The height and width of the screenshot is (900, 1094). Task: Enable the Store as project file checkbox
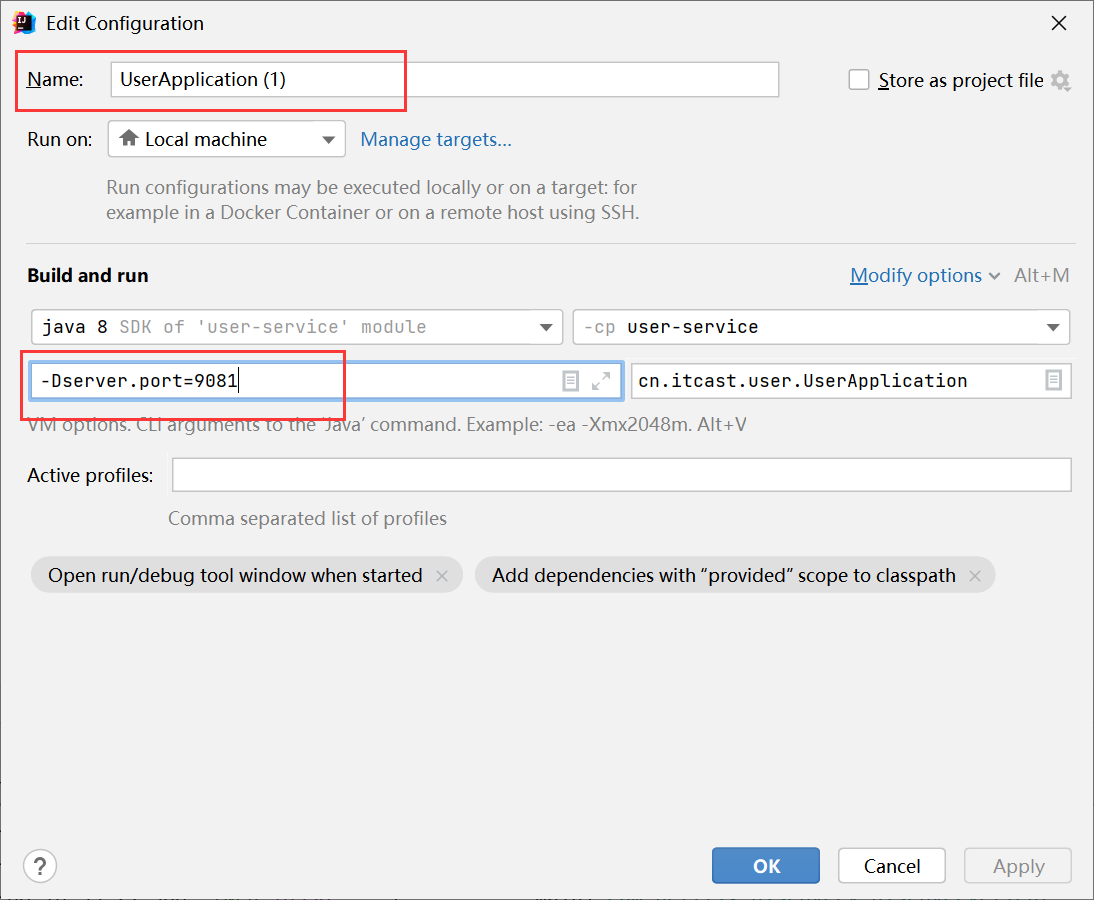[859, 80]
